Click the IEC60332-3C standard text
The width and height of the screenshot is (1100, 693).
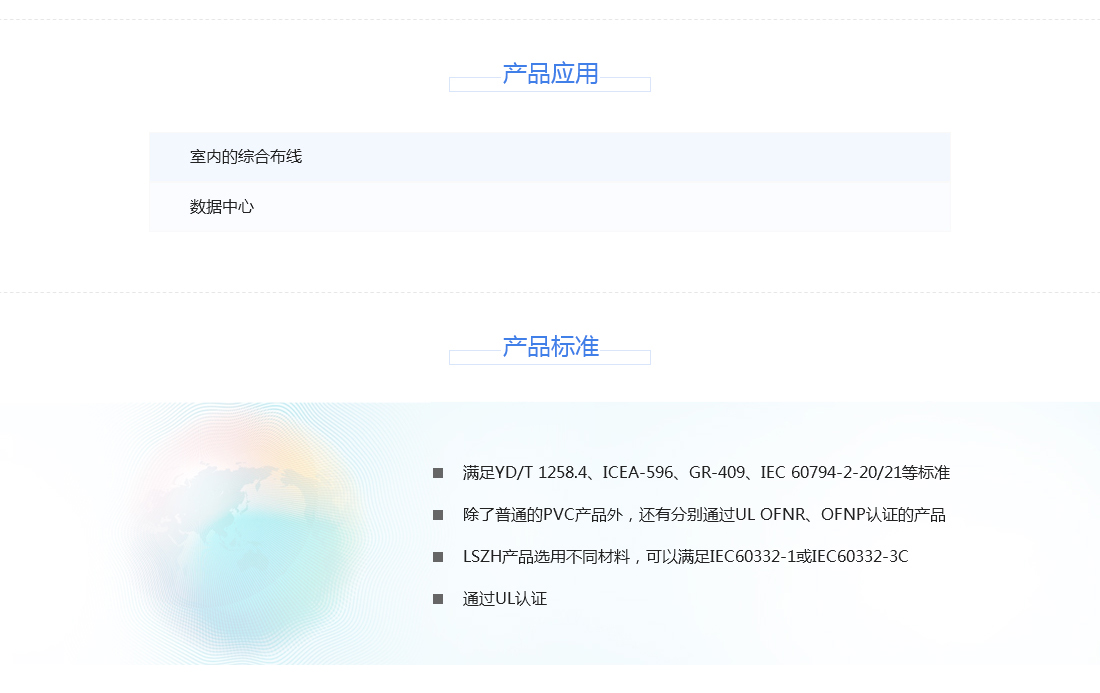click(x=860, y=557)
